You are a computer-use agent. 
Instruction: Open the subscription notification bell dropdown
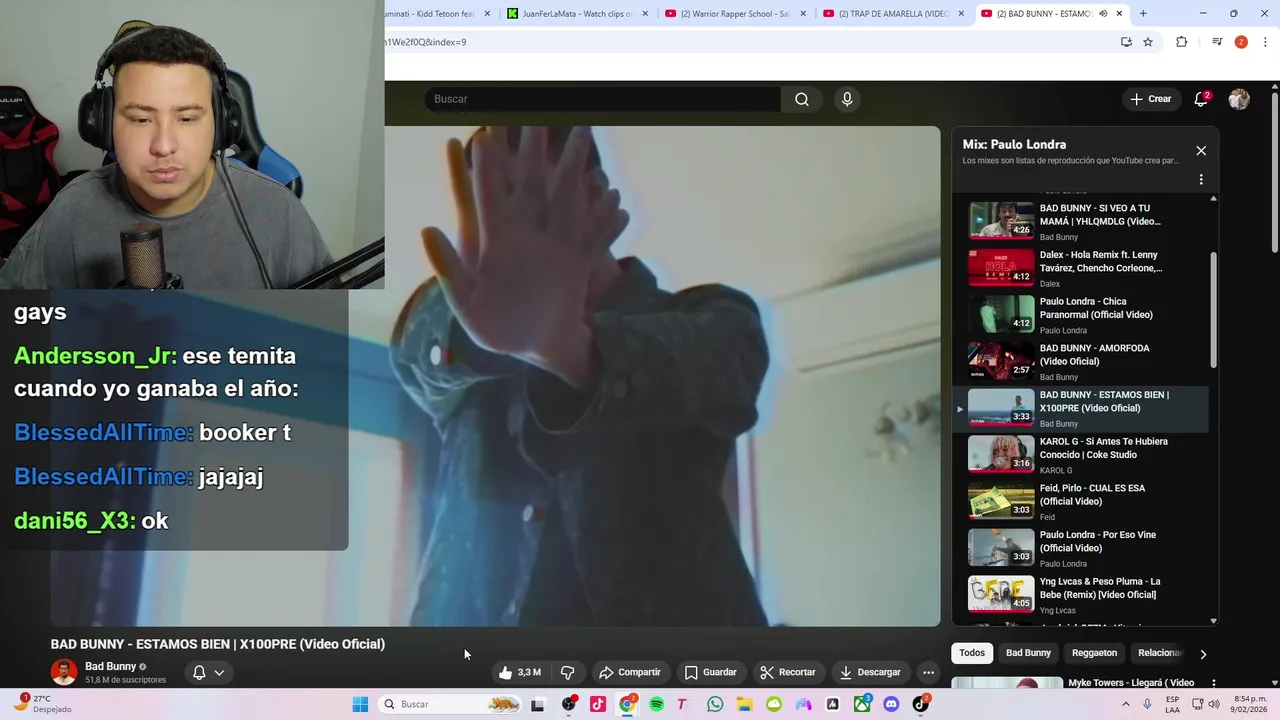point(208,672)
